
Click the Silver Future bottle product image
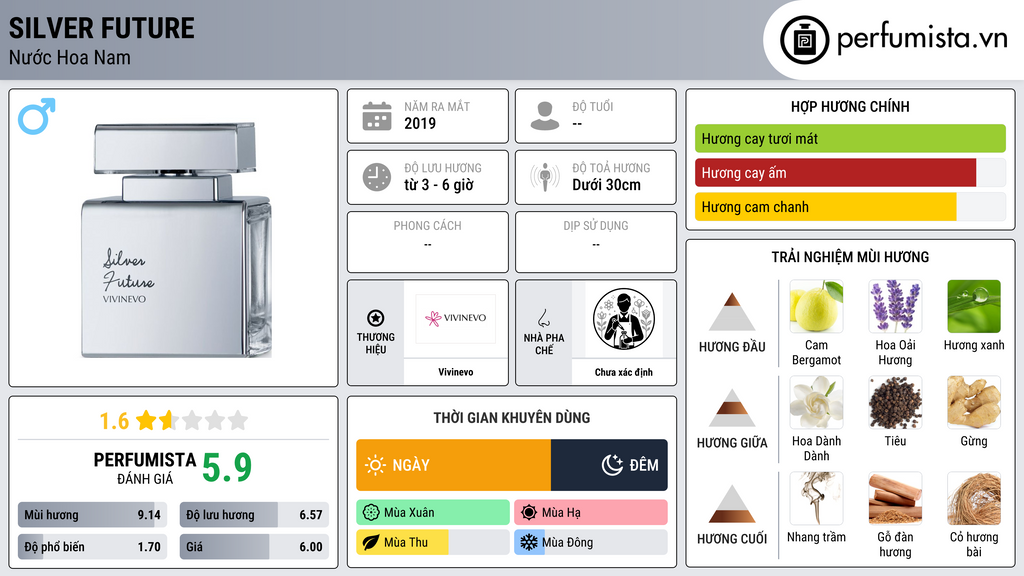tap(176, 240)
